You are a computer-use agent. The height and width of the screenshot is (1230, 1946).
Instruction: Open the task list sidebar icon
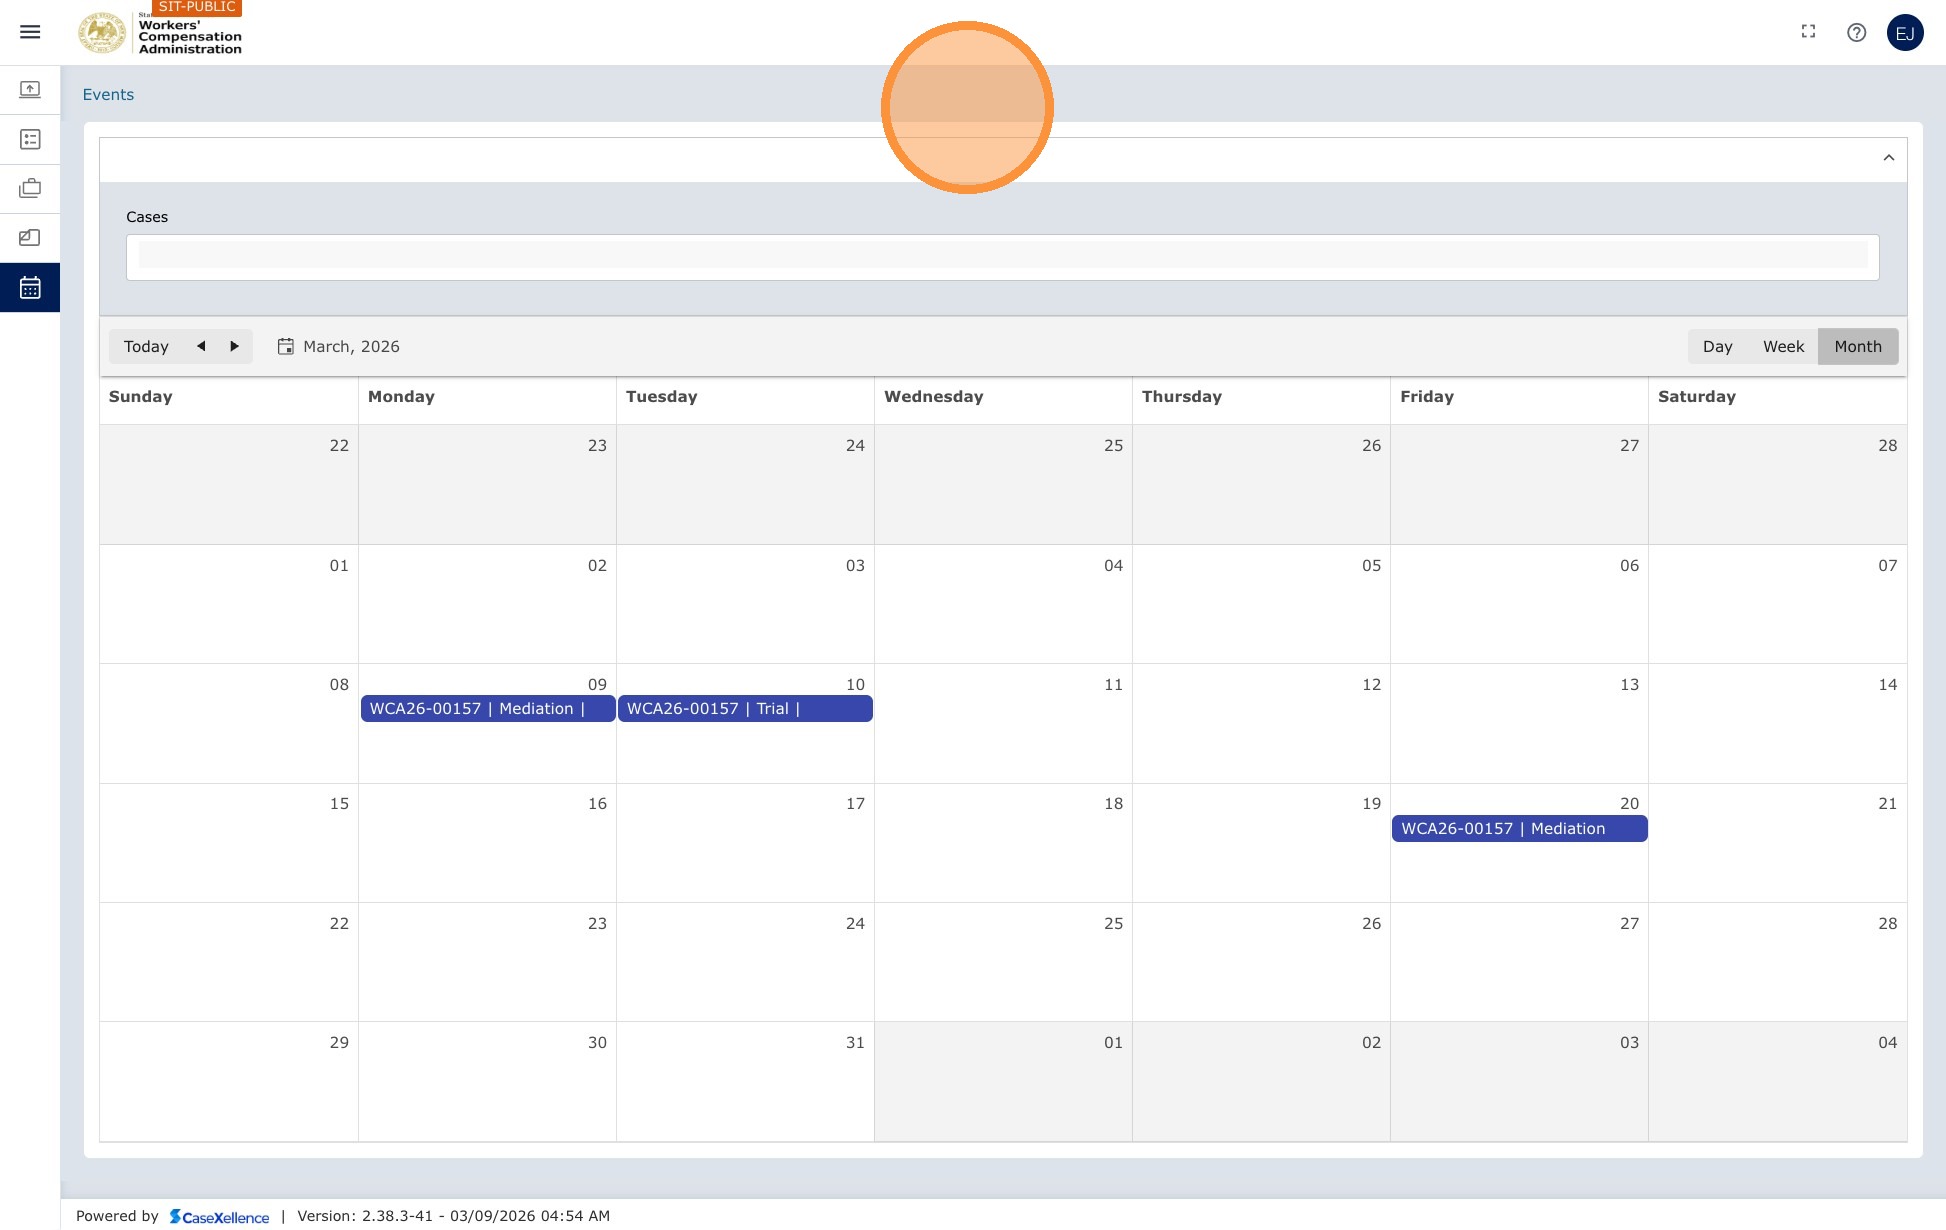pyautogui.click(x=30, y=139)
